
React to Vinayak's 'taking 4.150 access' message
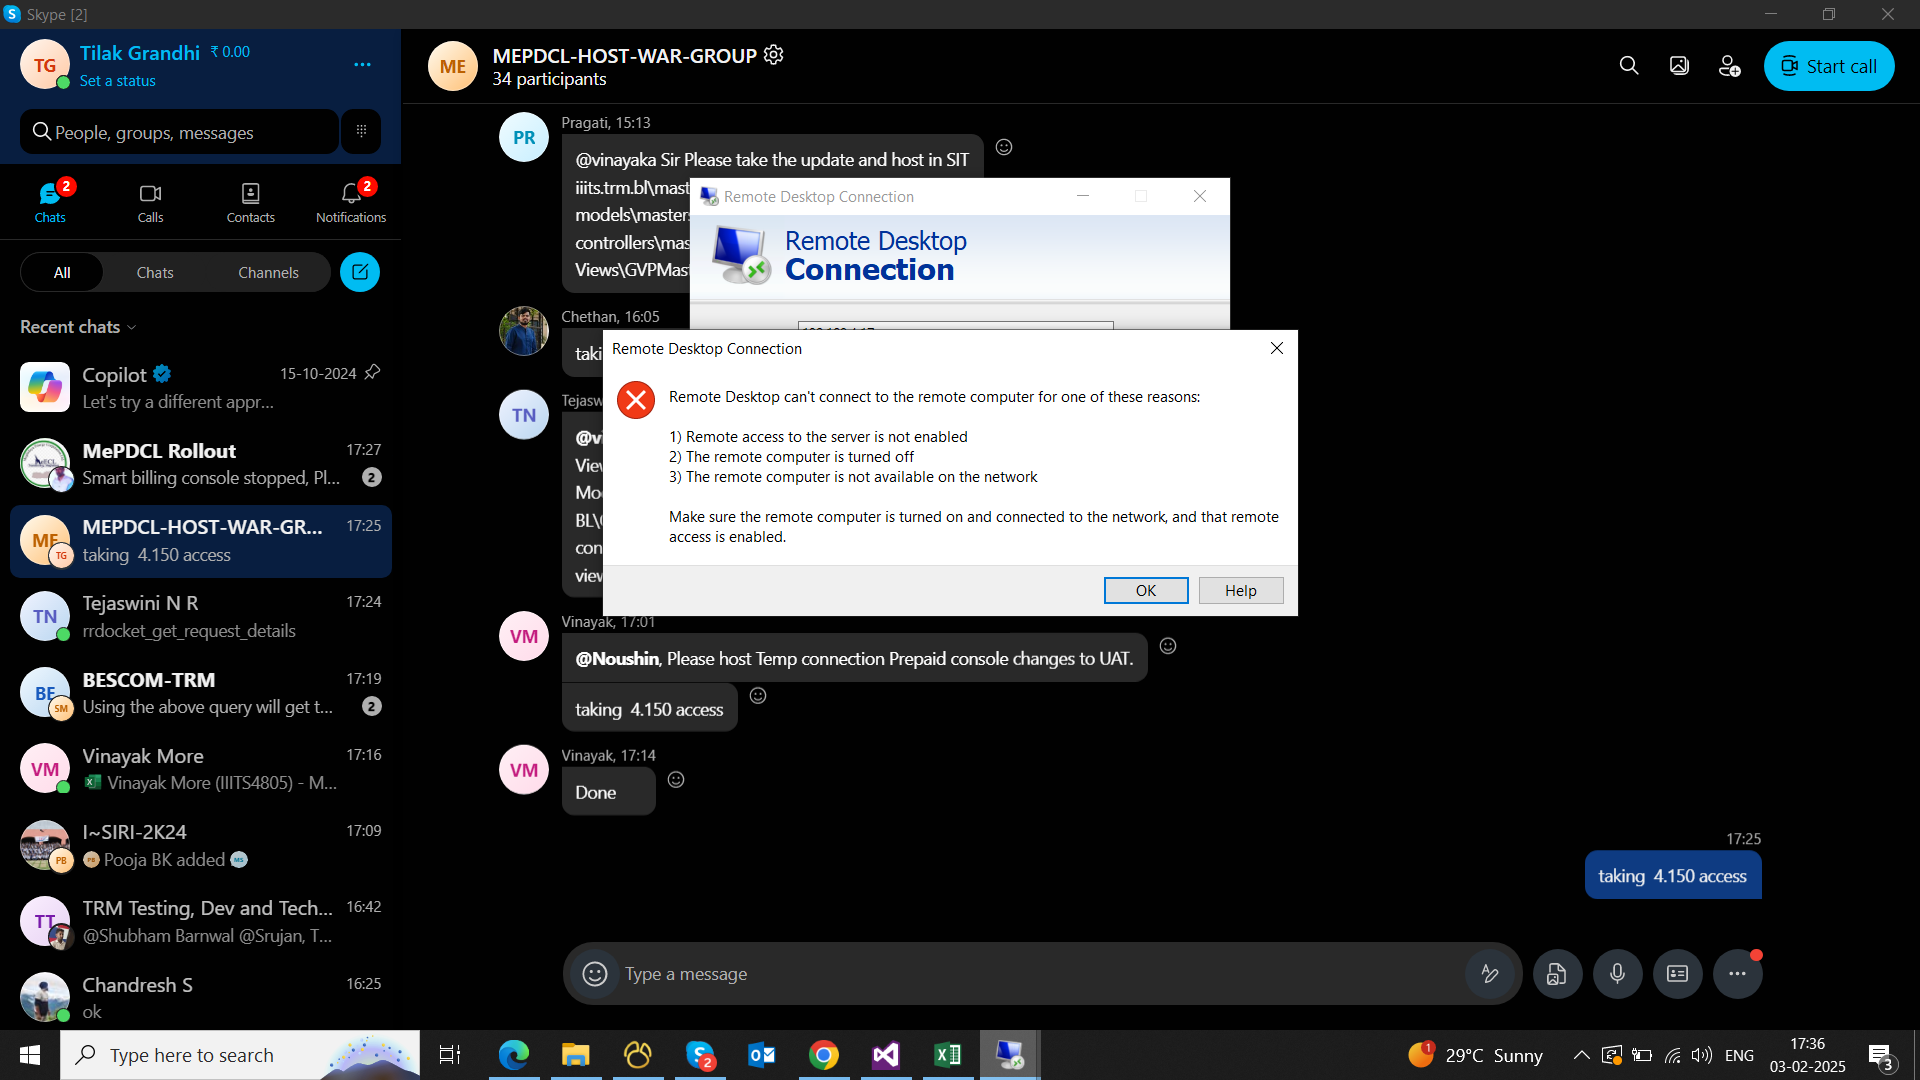point(758,696)
